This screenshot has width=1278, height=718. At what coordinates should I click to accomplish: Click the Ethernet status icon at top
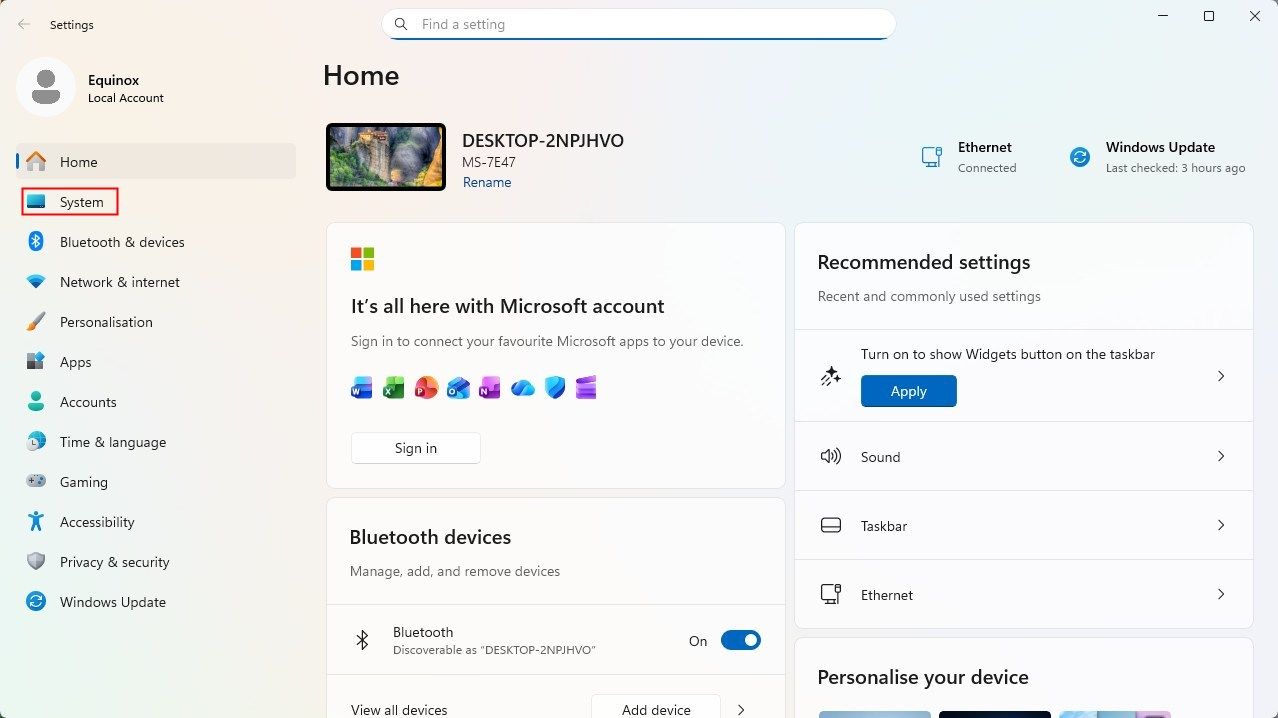[x=932, y=157]
